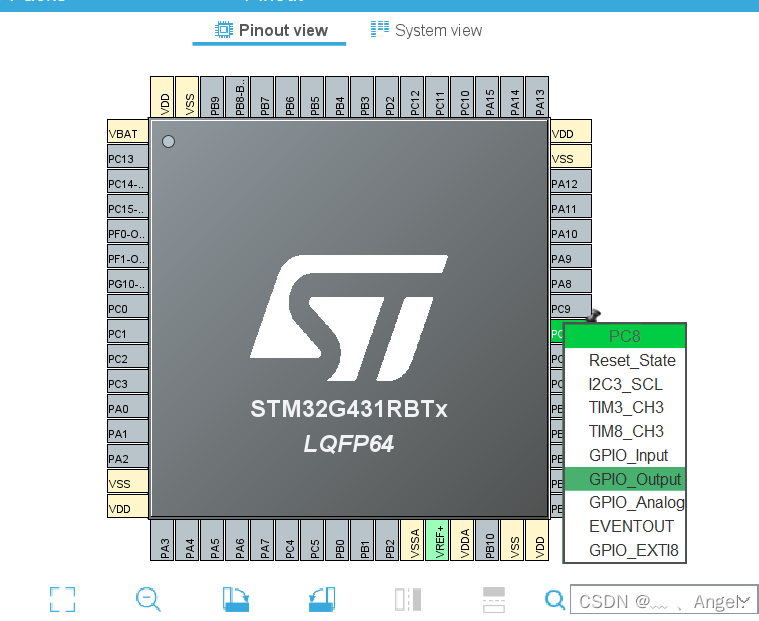The image size is (759, 621).
Task: Select pin PC4 on the bottom row
Action: click(x=288, y=540)
